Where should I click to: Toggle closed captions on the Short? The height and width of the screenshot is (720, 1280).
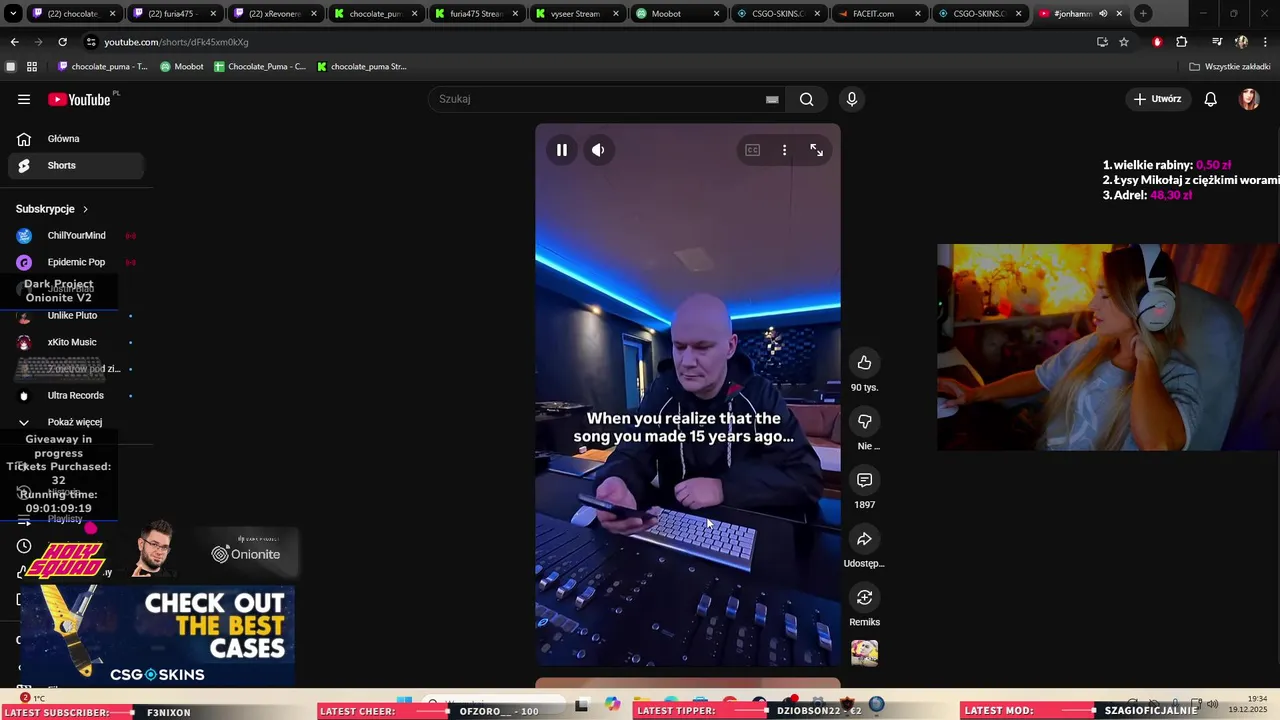pos(752,150)
